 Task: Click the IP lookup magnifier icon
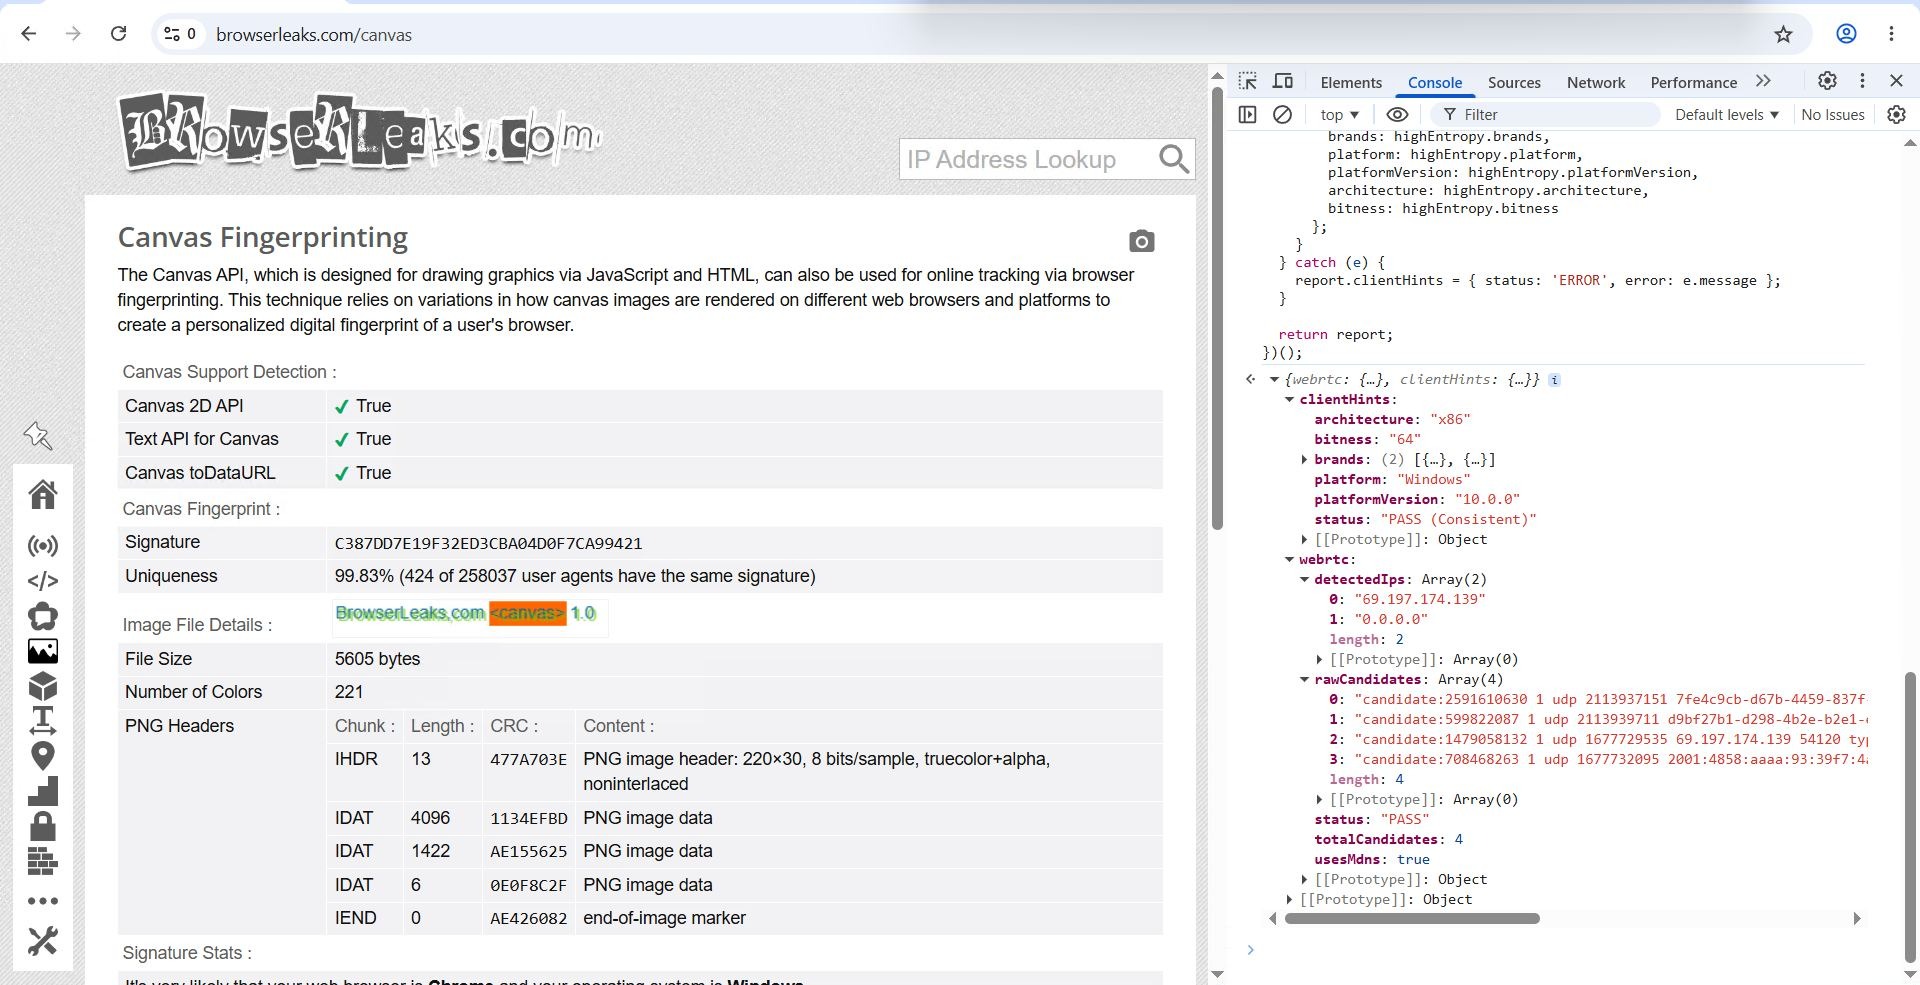[x=1174, y=159]
